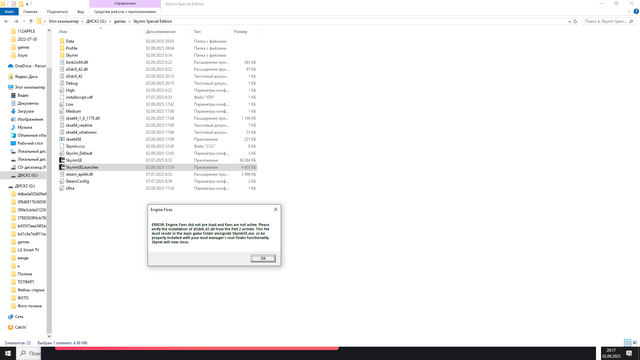Open the Windows Start menu
640x360 pixels.
click(8, 353)
